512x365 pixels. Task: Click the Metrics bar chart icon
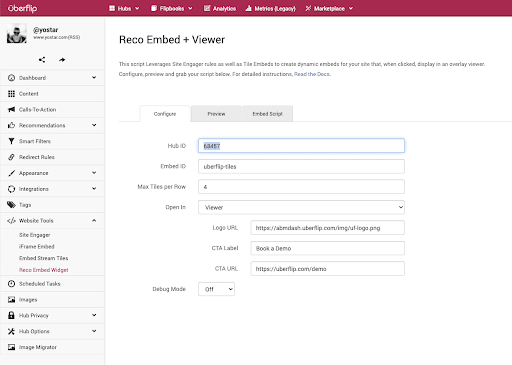pos(248,8)
